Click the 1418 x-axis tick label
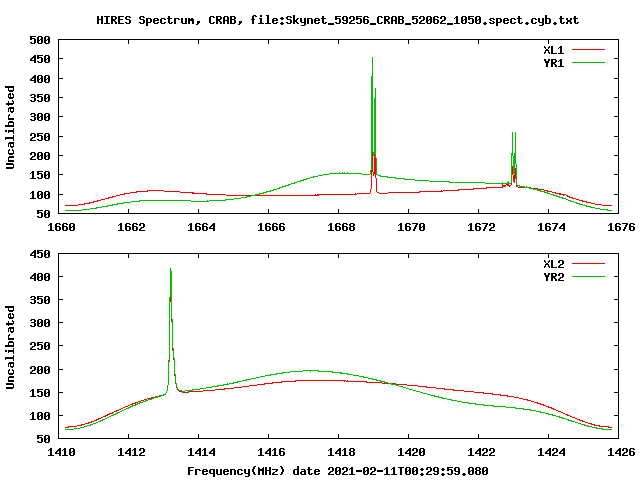 [341, 452]
